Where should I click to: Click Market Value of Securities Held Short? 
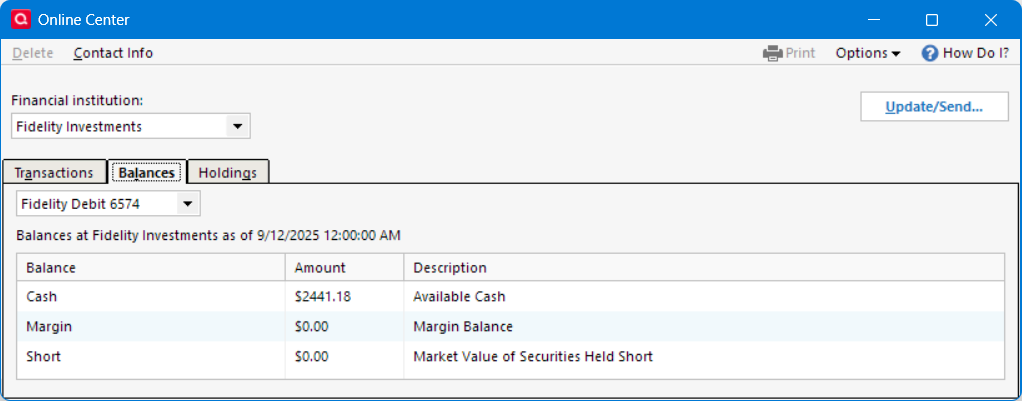[x=533, y=357]
